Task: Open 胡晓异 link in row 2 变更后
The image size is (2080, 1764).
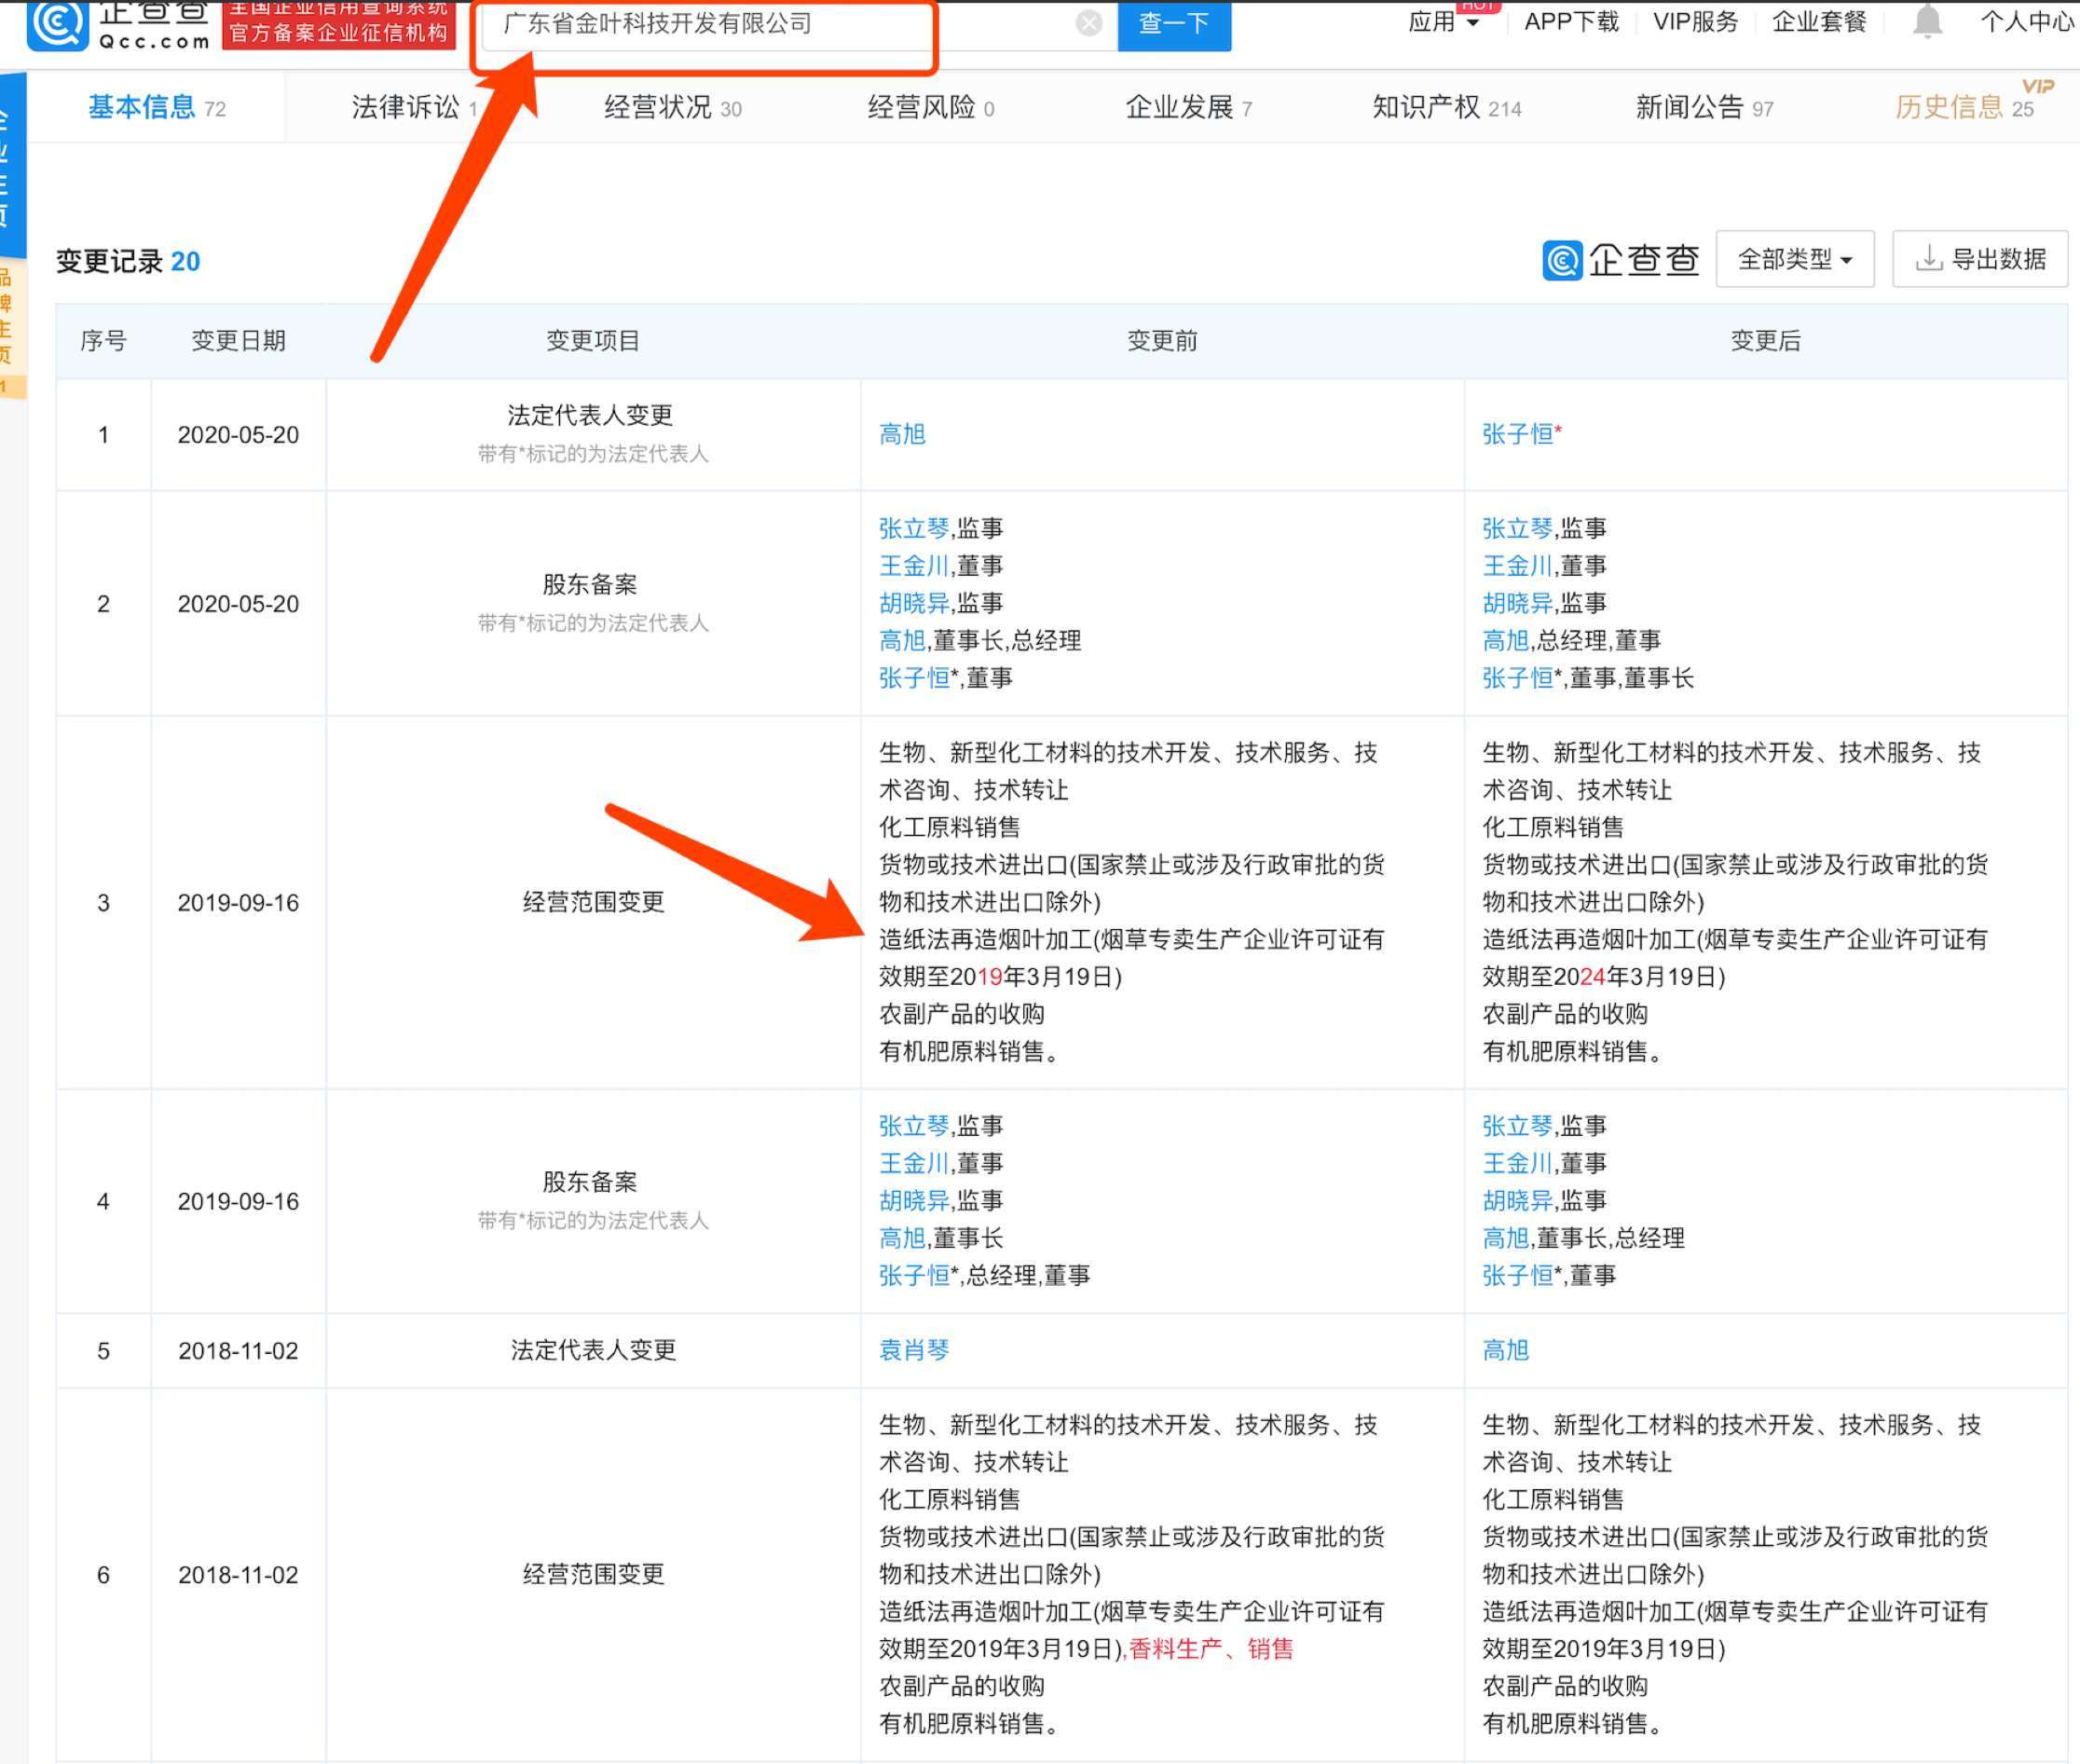Action: tap(1517, 603)
